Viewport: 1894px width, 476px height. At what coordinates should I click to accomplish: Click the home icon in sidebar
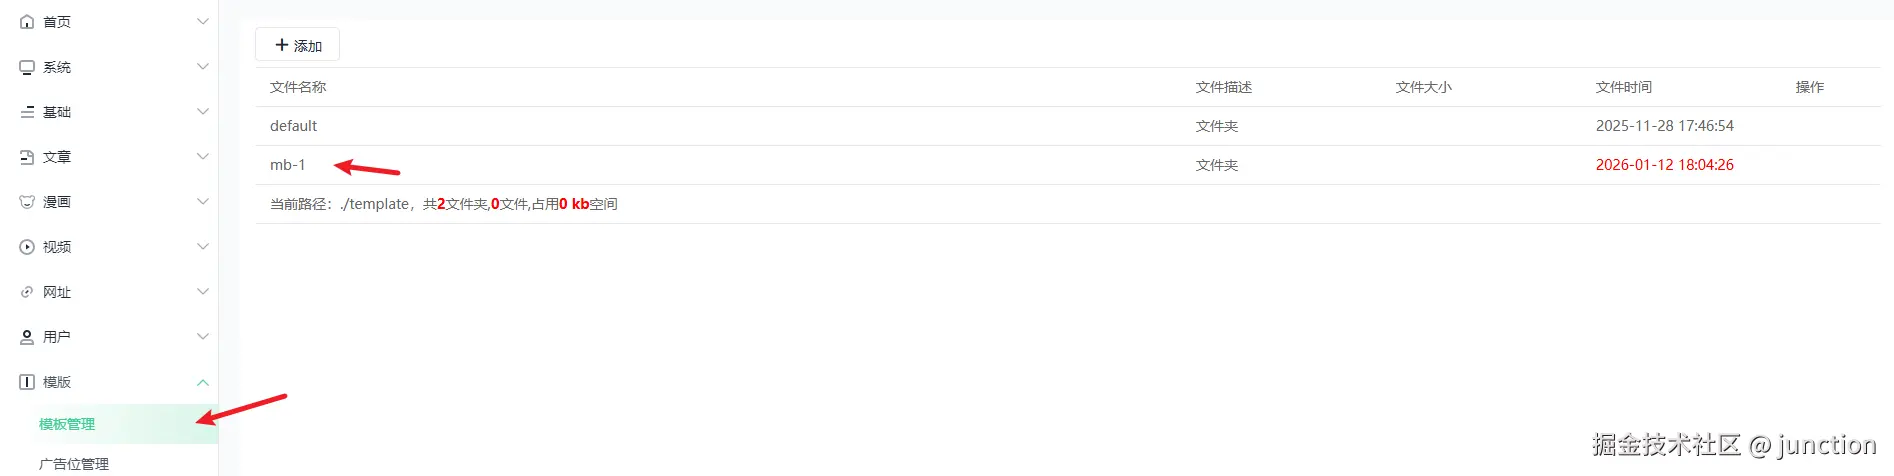pos(27,22)
